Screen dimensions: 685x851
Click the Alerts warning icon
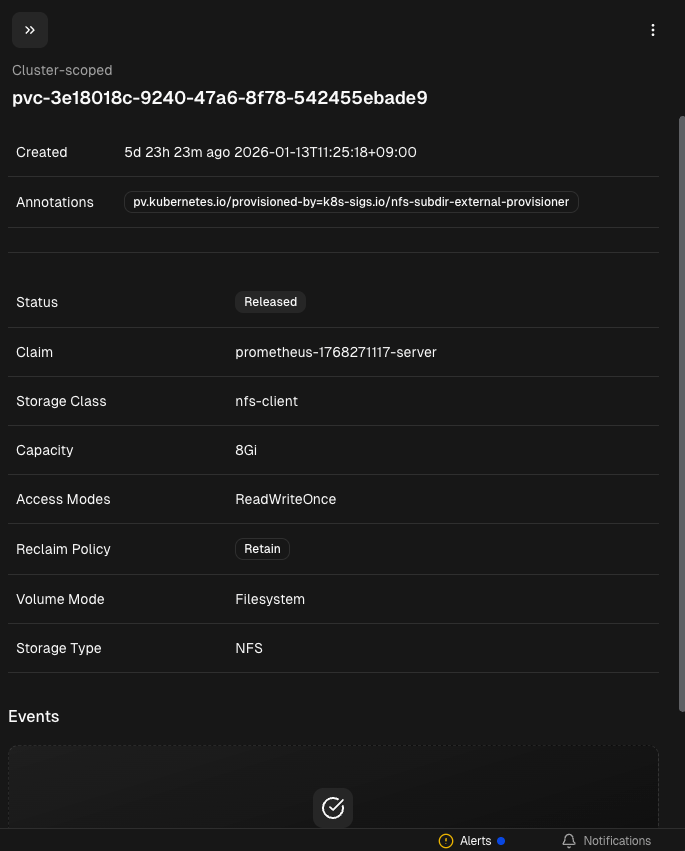pos(446,841)
